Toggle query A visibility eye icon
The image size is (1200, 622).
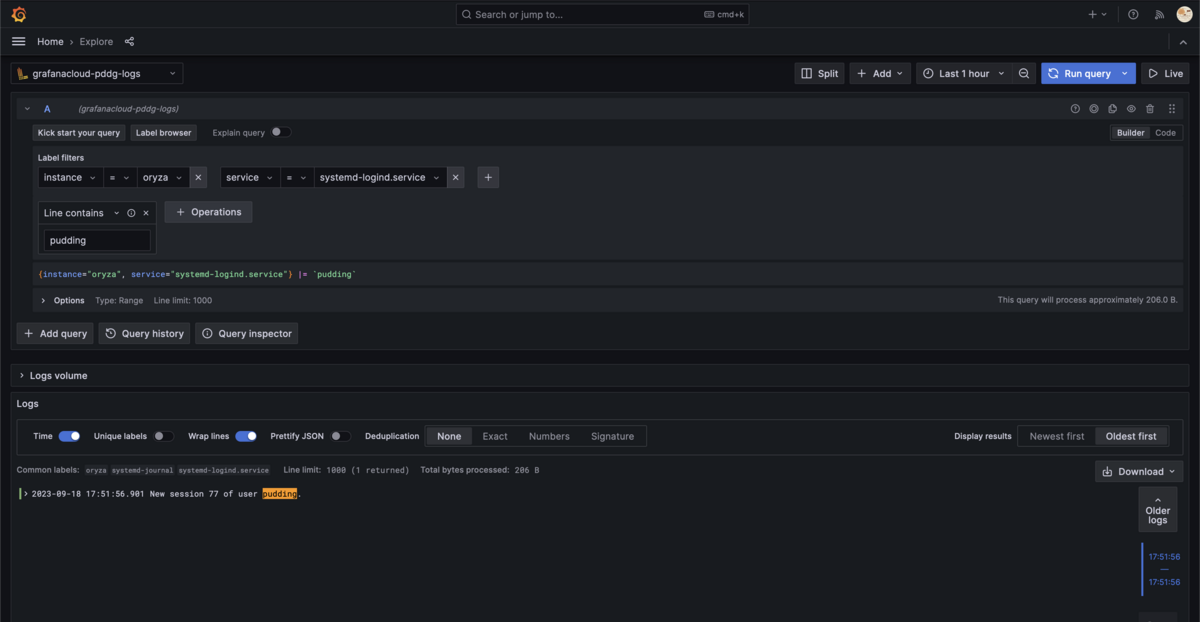1131,109
